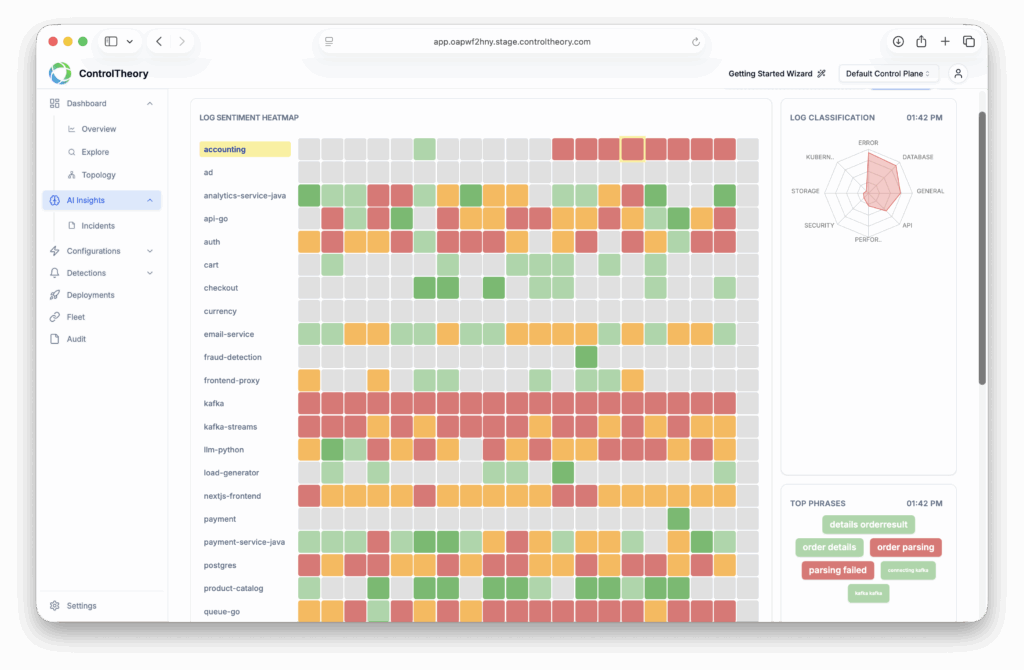Click the 'parsing failed' phrase tag
This screenshot has height=670, width=1024.
(838, 570)
